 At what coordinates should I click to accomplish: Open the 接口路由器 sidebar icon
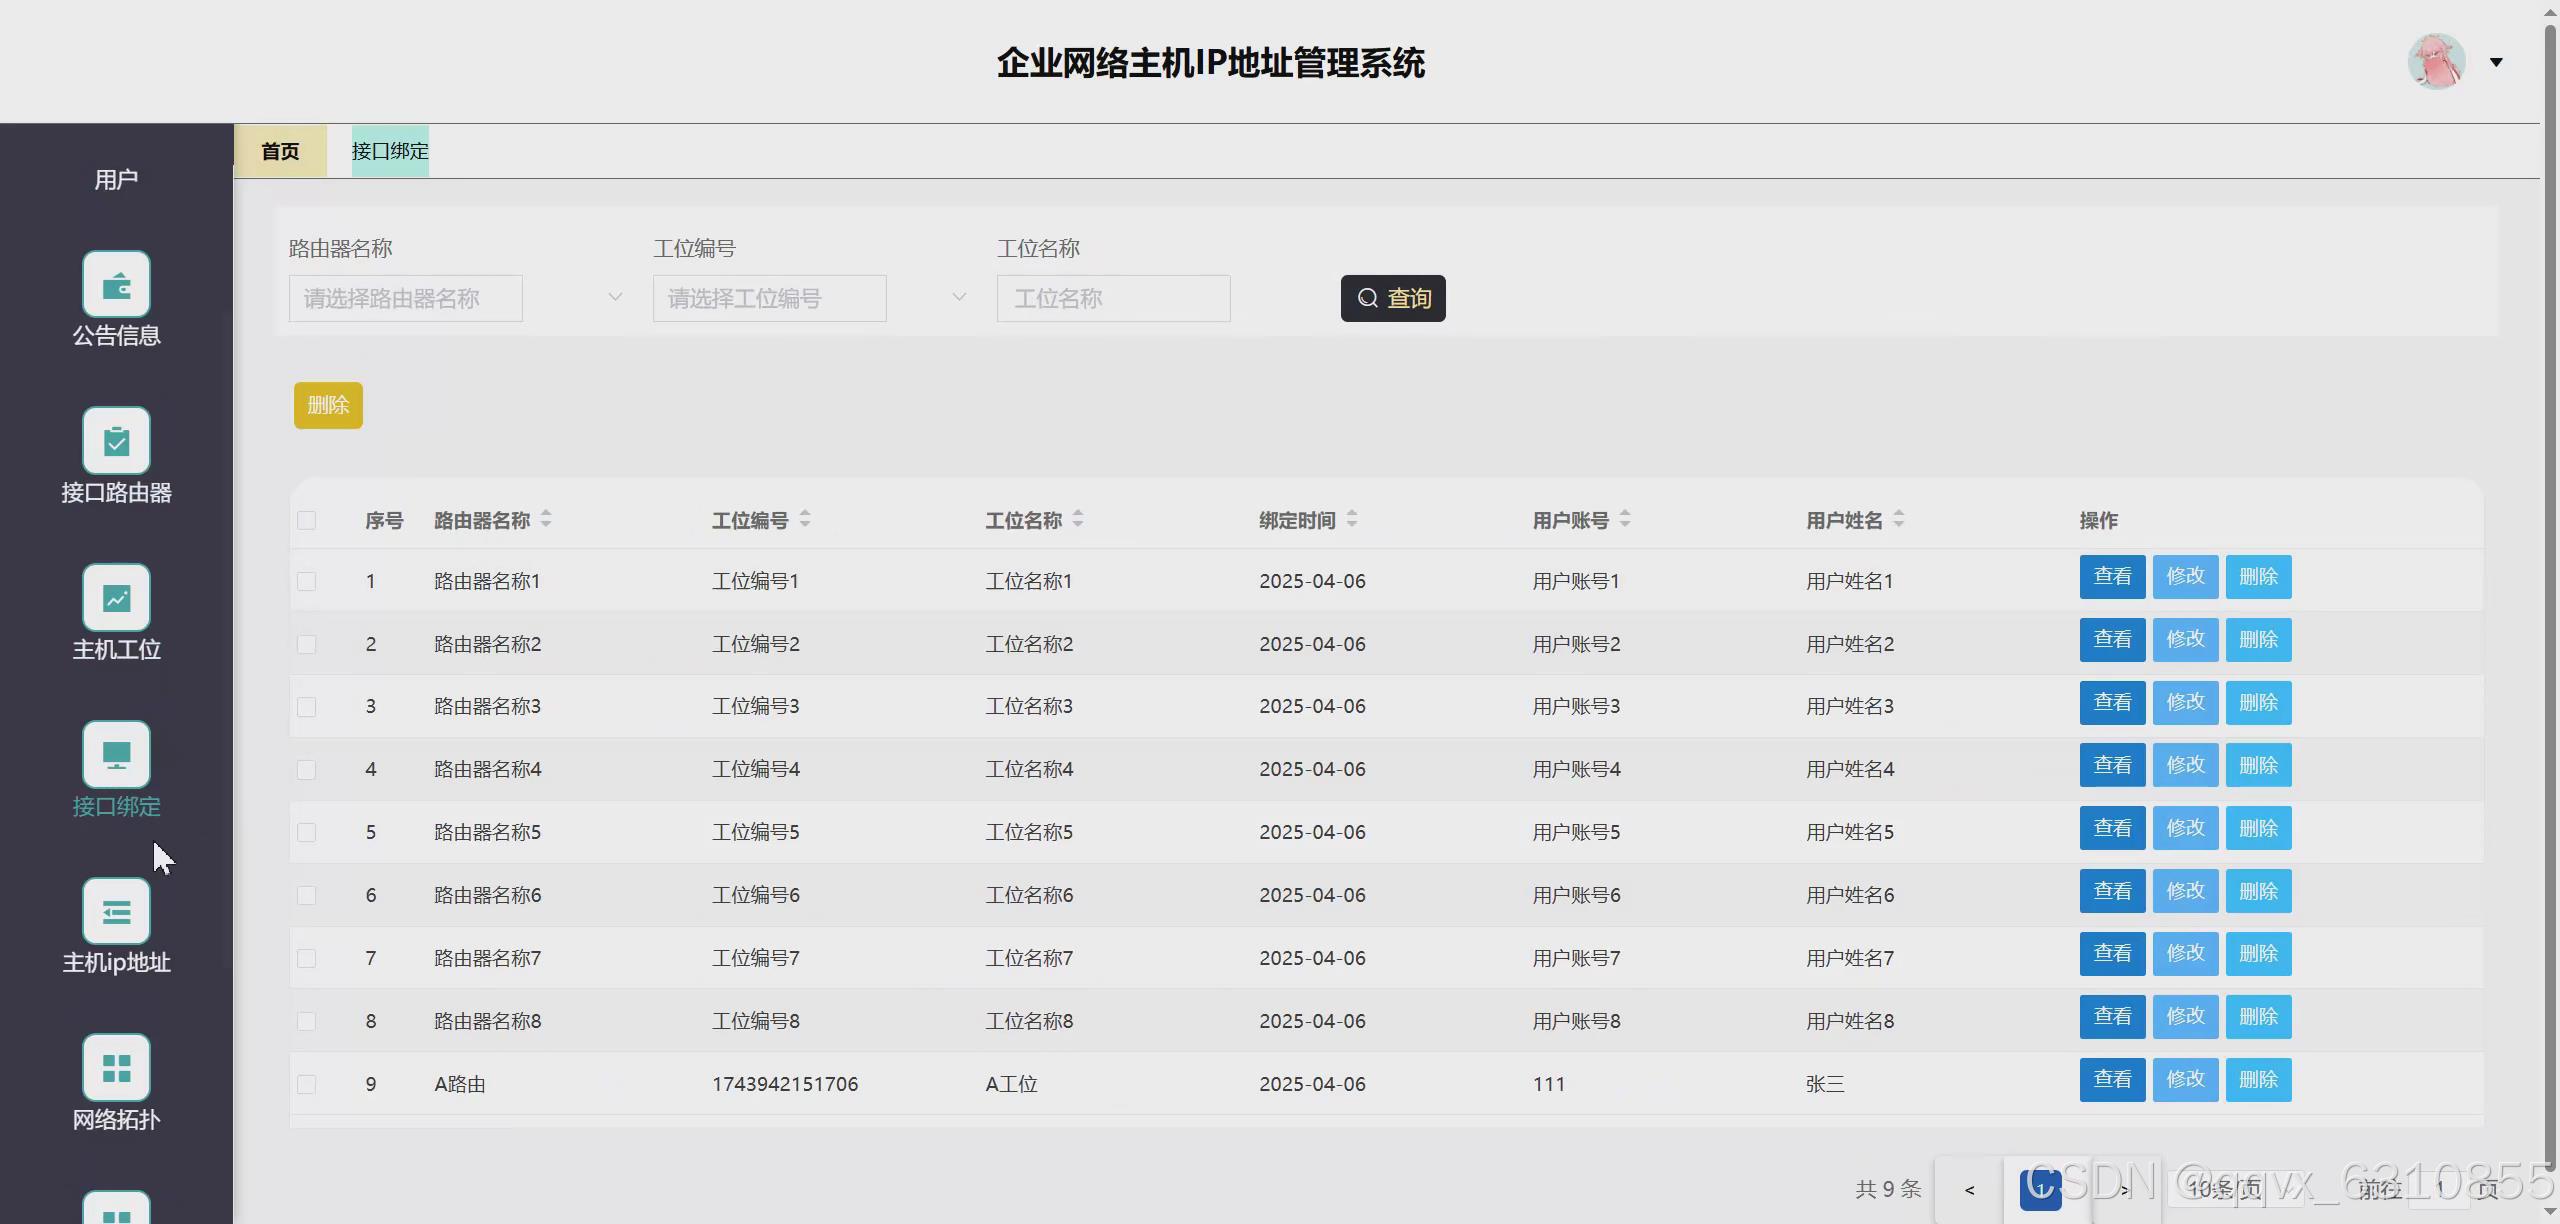pyautogui.click(x=116, y=440)
